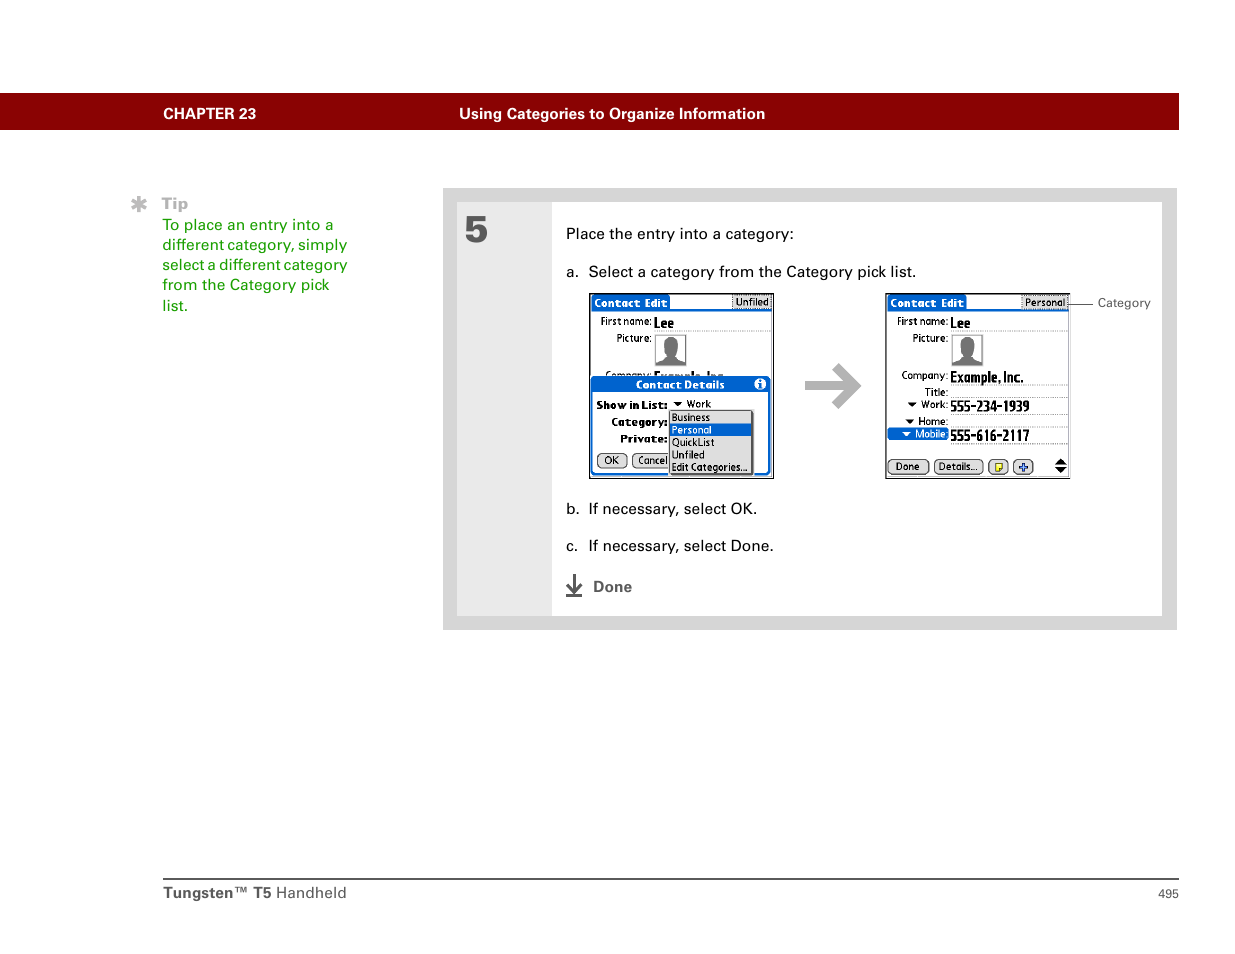Click Lee's picture placeholder in left Contact Edit
1235x954 pixels.
[x=670, y=350]
